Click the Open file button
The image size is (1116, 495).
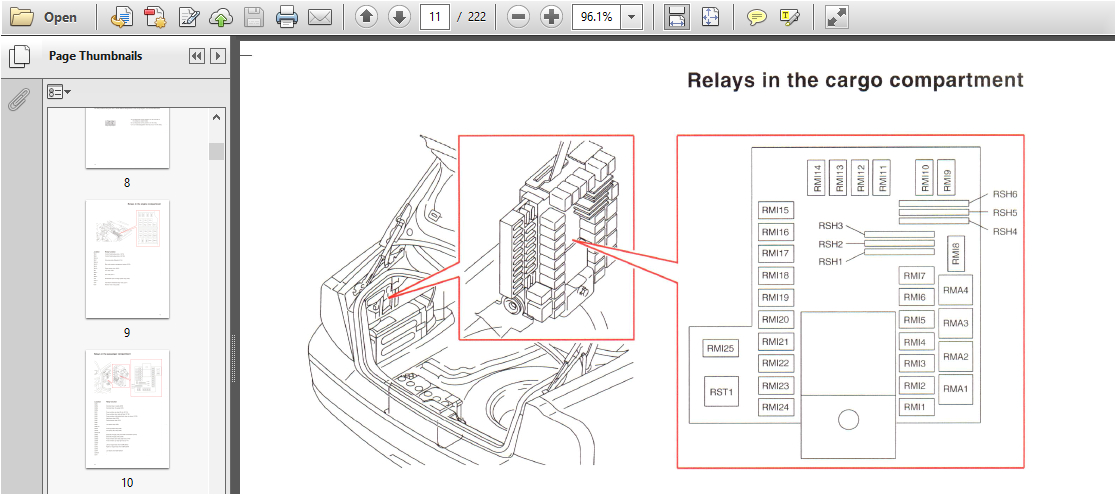[45, 17]
